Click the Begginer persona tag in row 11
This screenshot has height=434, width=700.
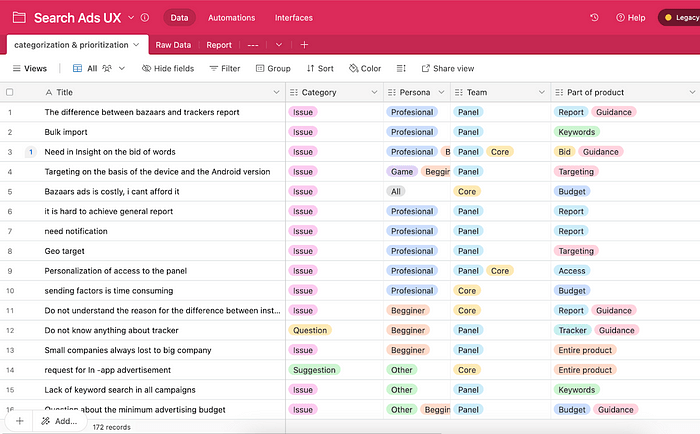coord(408,311)
